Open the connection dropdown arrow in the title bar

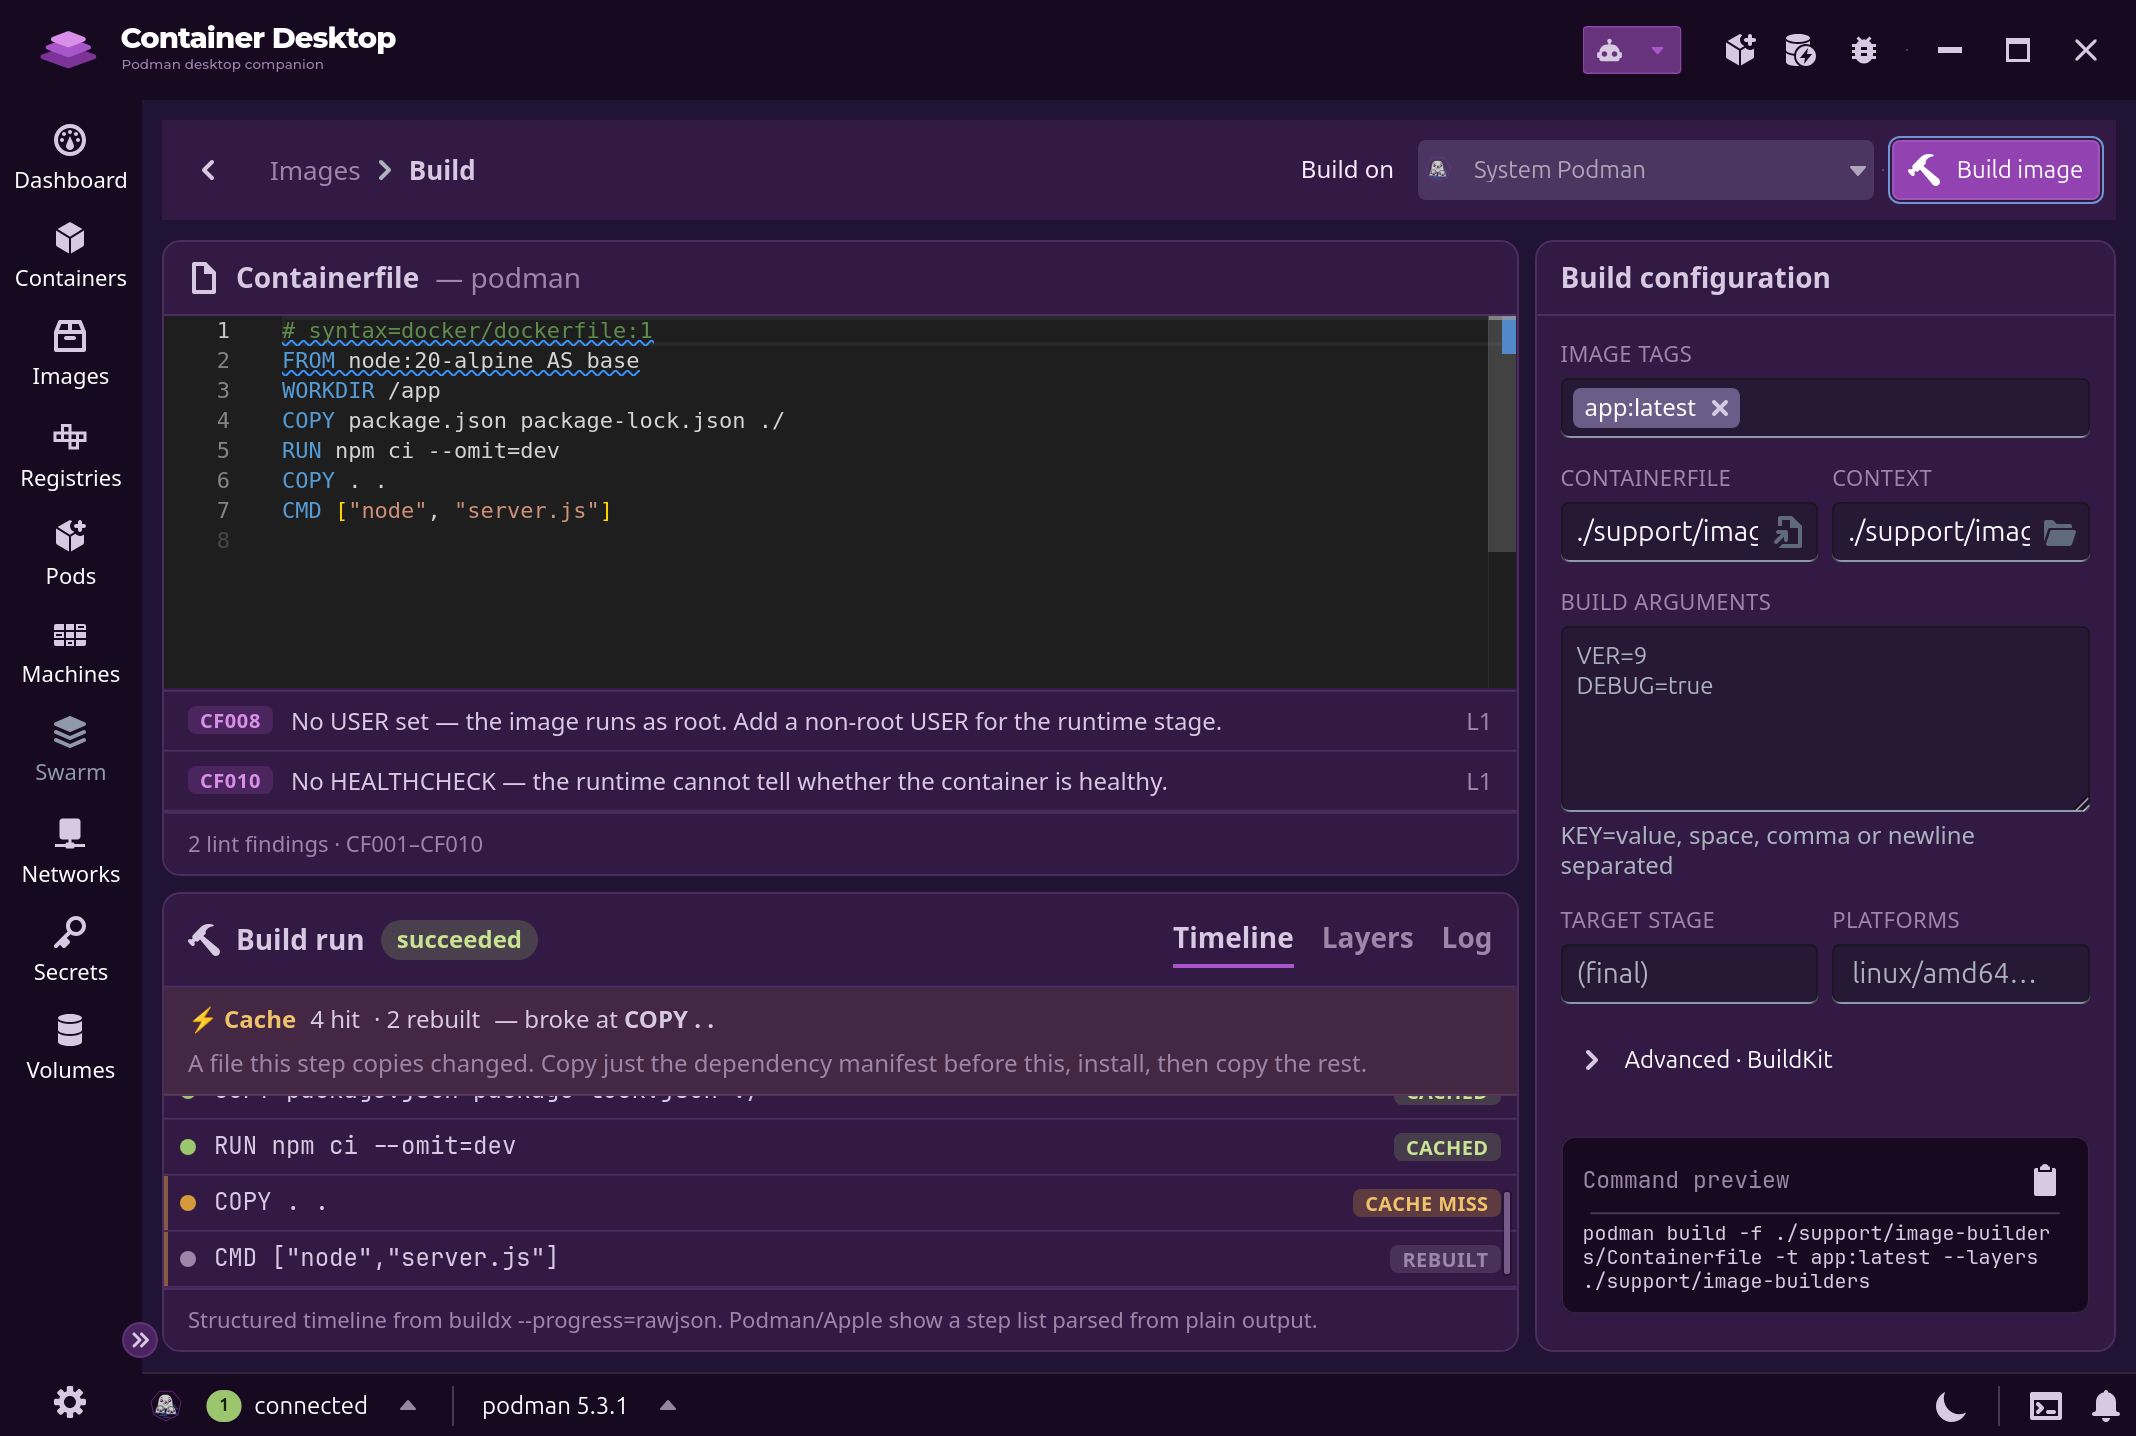[x=1658, y=50]
